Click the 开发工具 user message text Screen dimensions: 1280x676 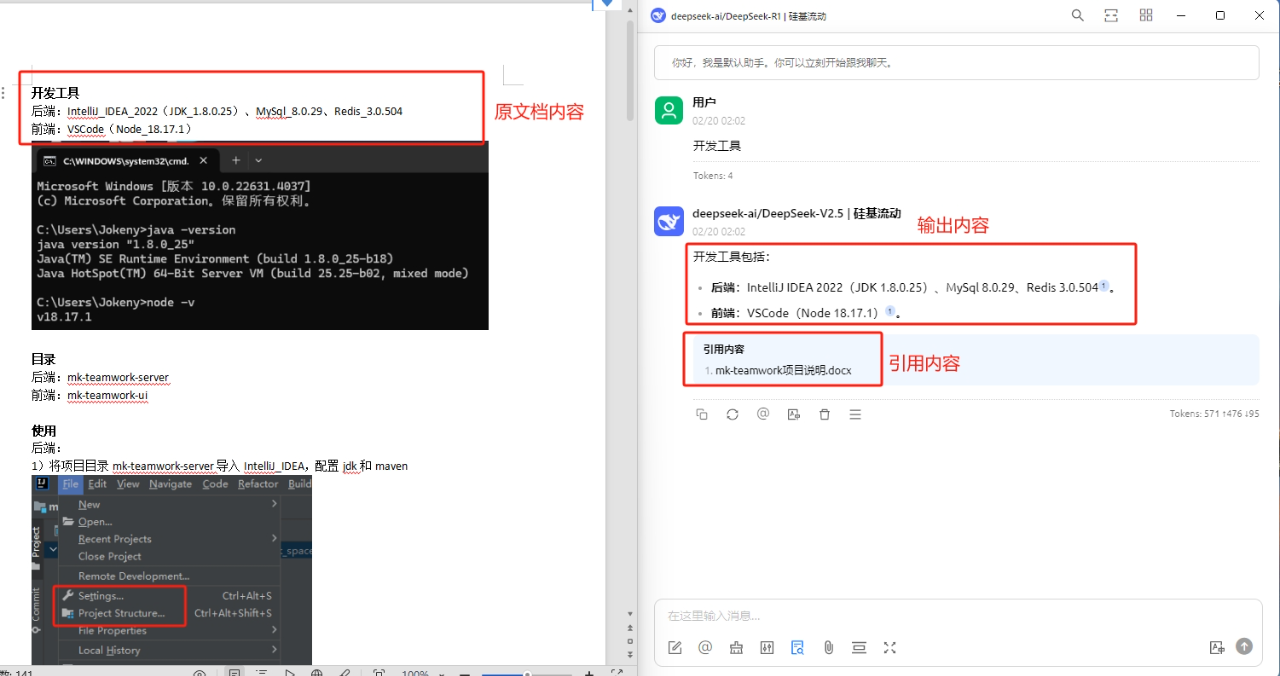tap(717, 146)
